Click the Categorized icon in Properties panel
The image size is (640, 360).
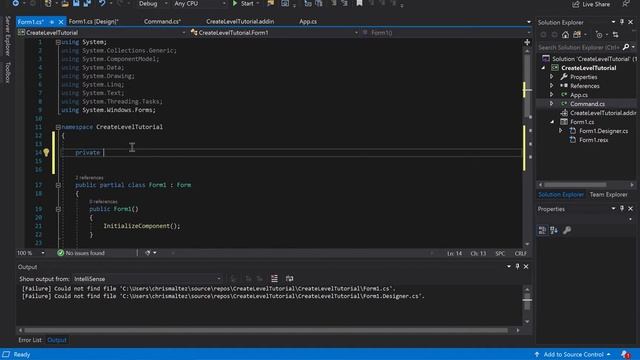[542, 231]
